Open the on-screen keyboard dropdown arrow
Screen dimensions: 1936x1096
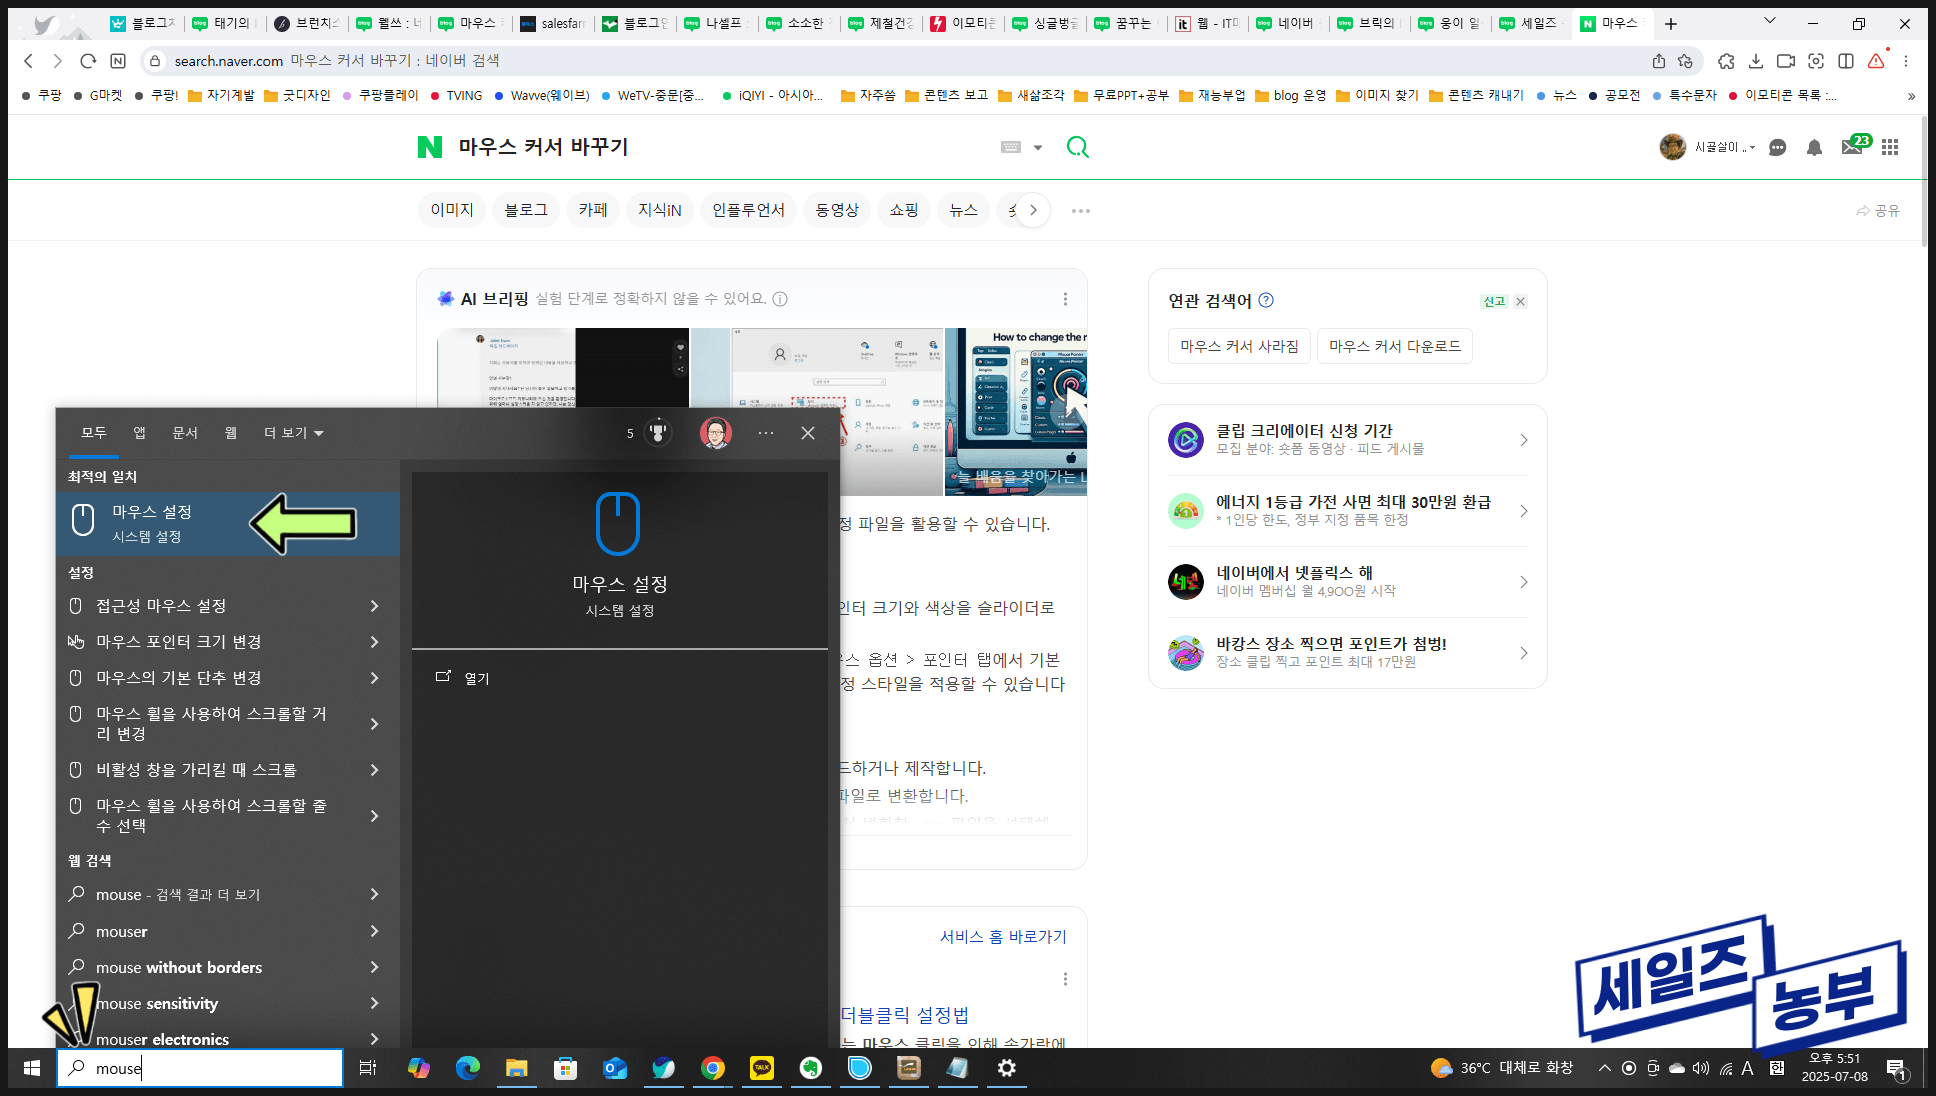1038,148
